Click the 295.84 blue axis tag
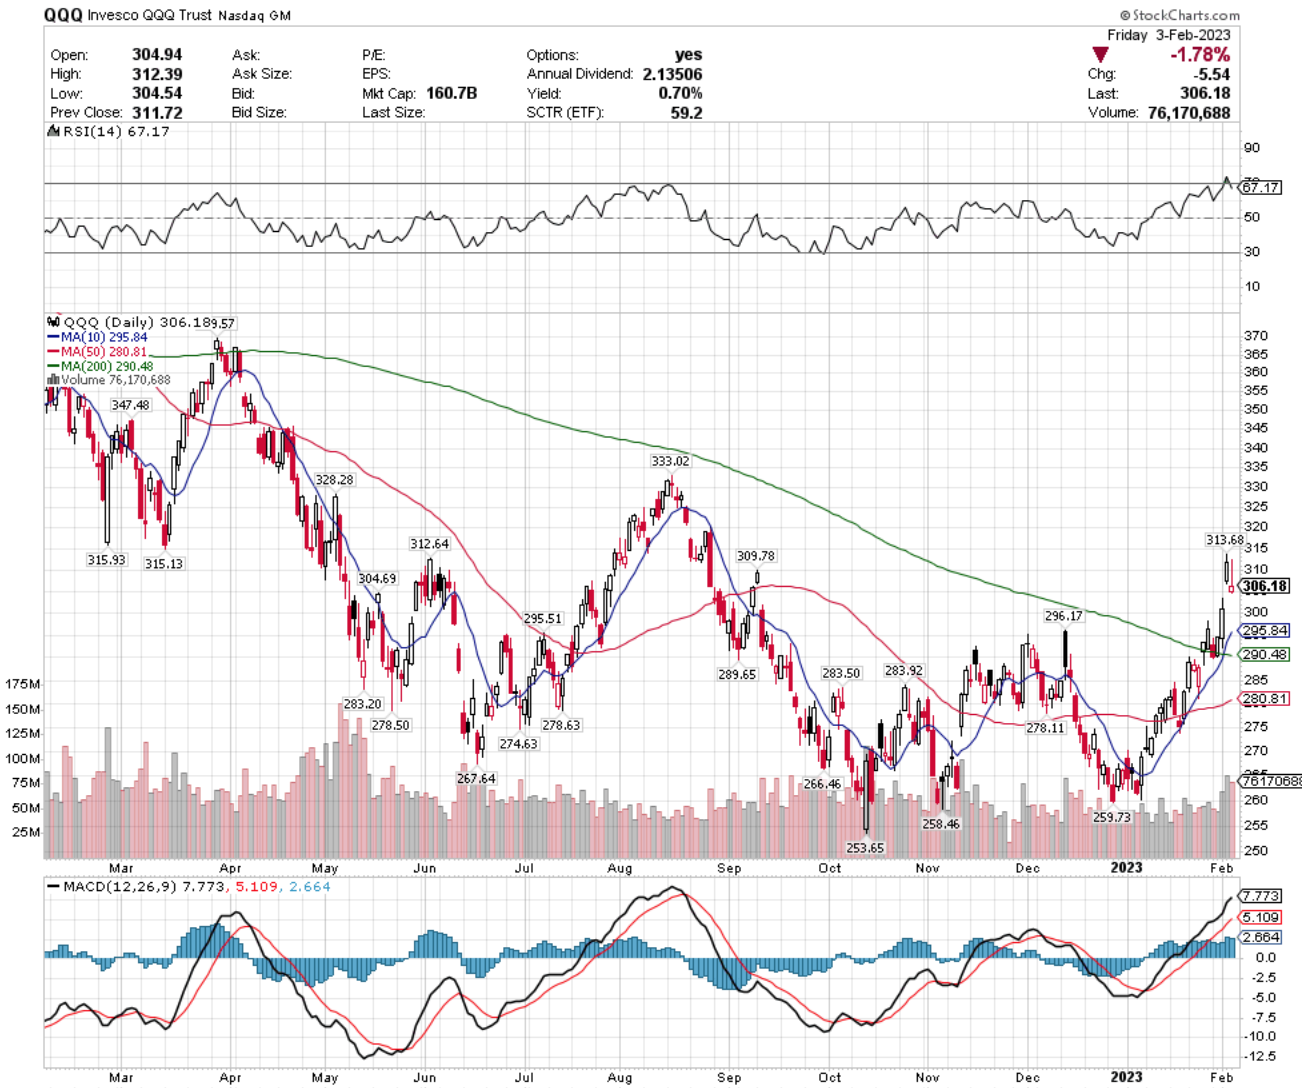The image size is (1308, 1088). click(1265, 630)
